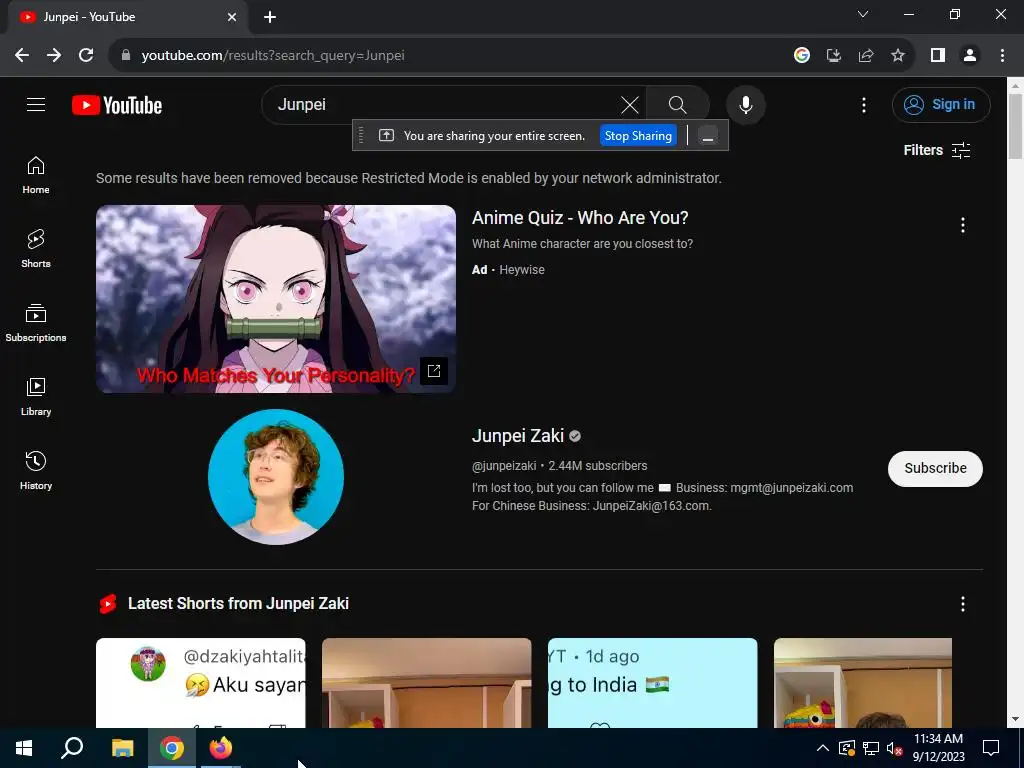Screen dimensions: 1024x768
Task: Open History in sidebar
Action: point(36,470)
